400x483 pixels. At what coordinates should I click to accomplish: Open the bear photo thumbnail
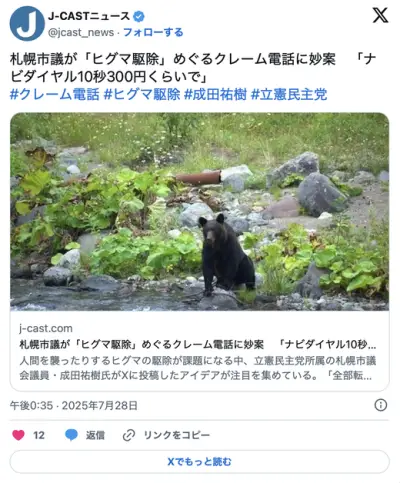(199, 212)
